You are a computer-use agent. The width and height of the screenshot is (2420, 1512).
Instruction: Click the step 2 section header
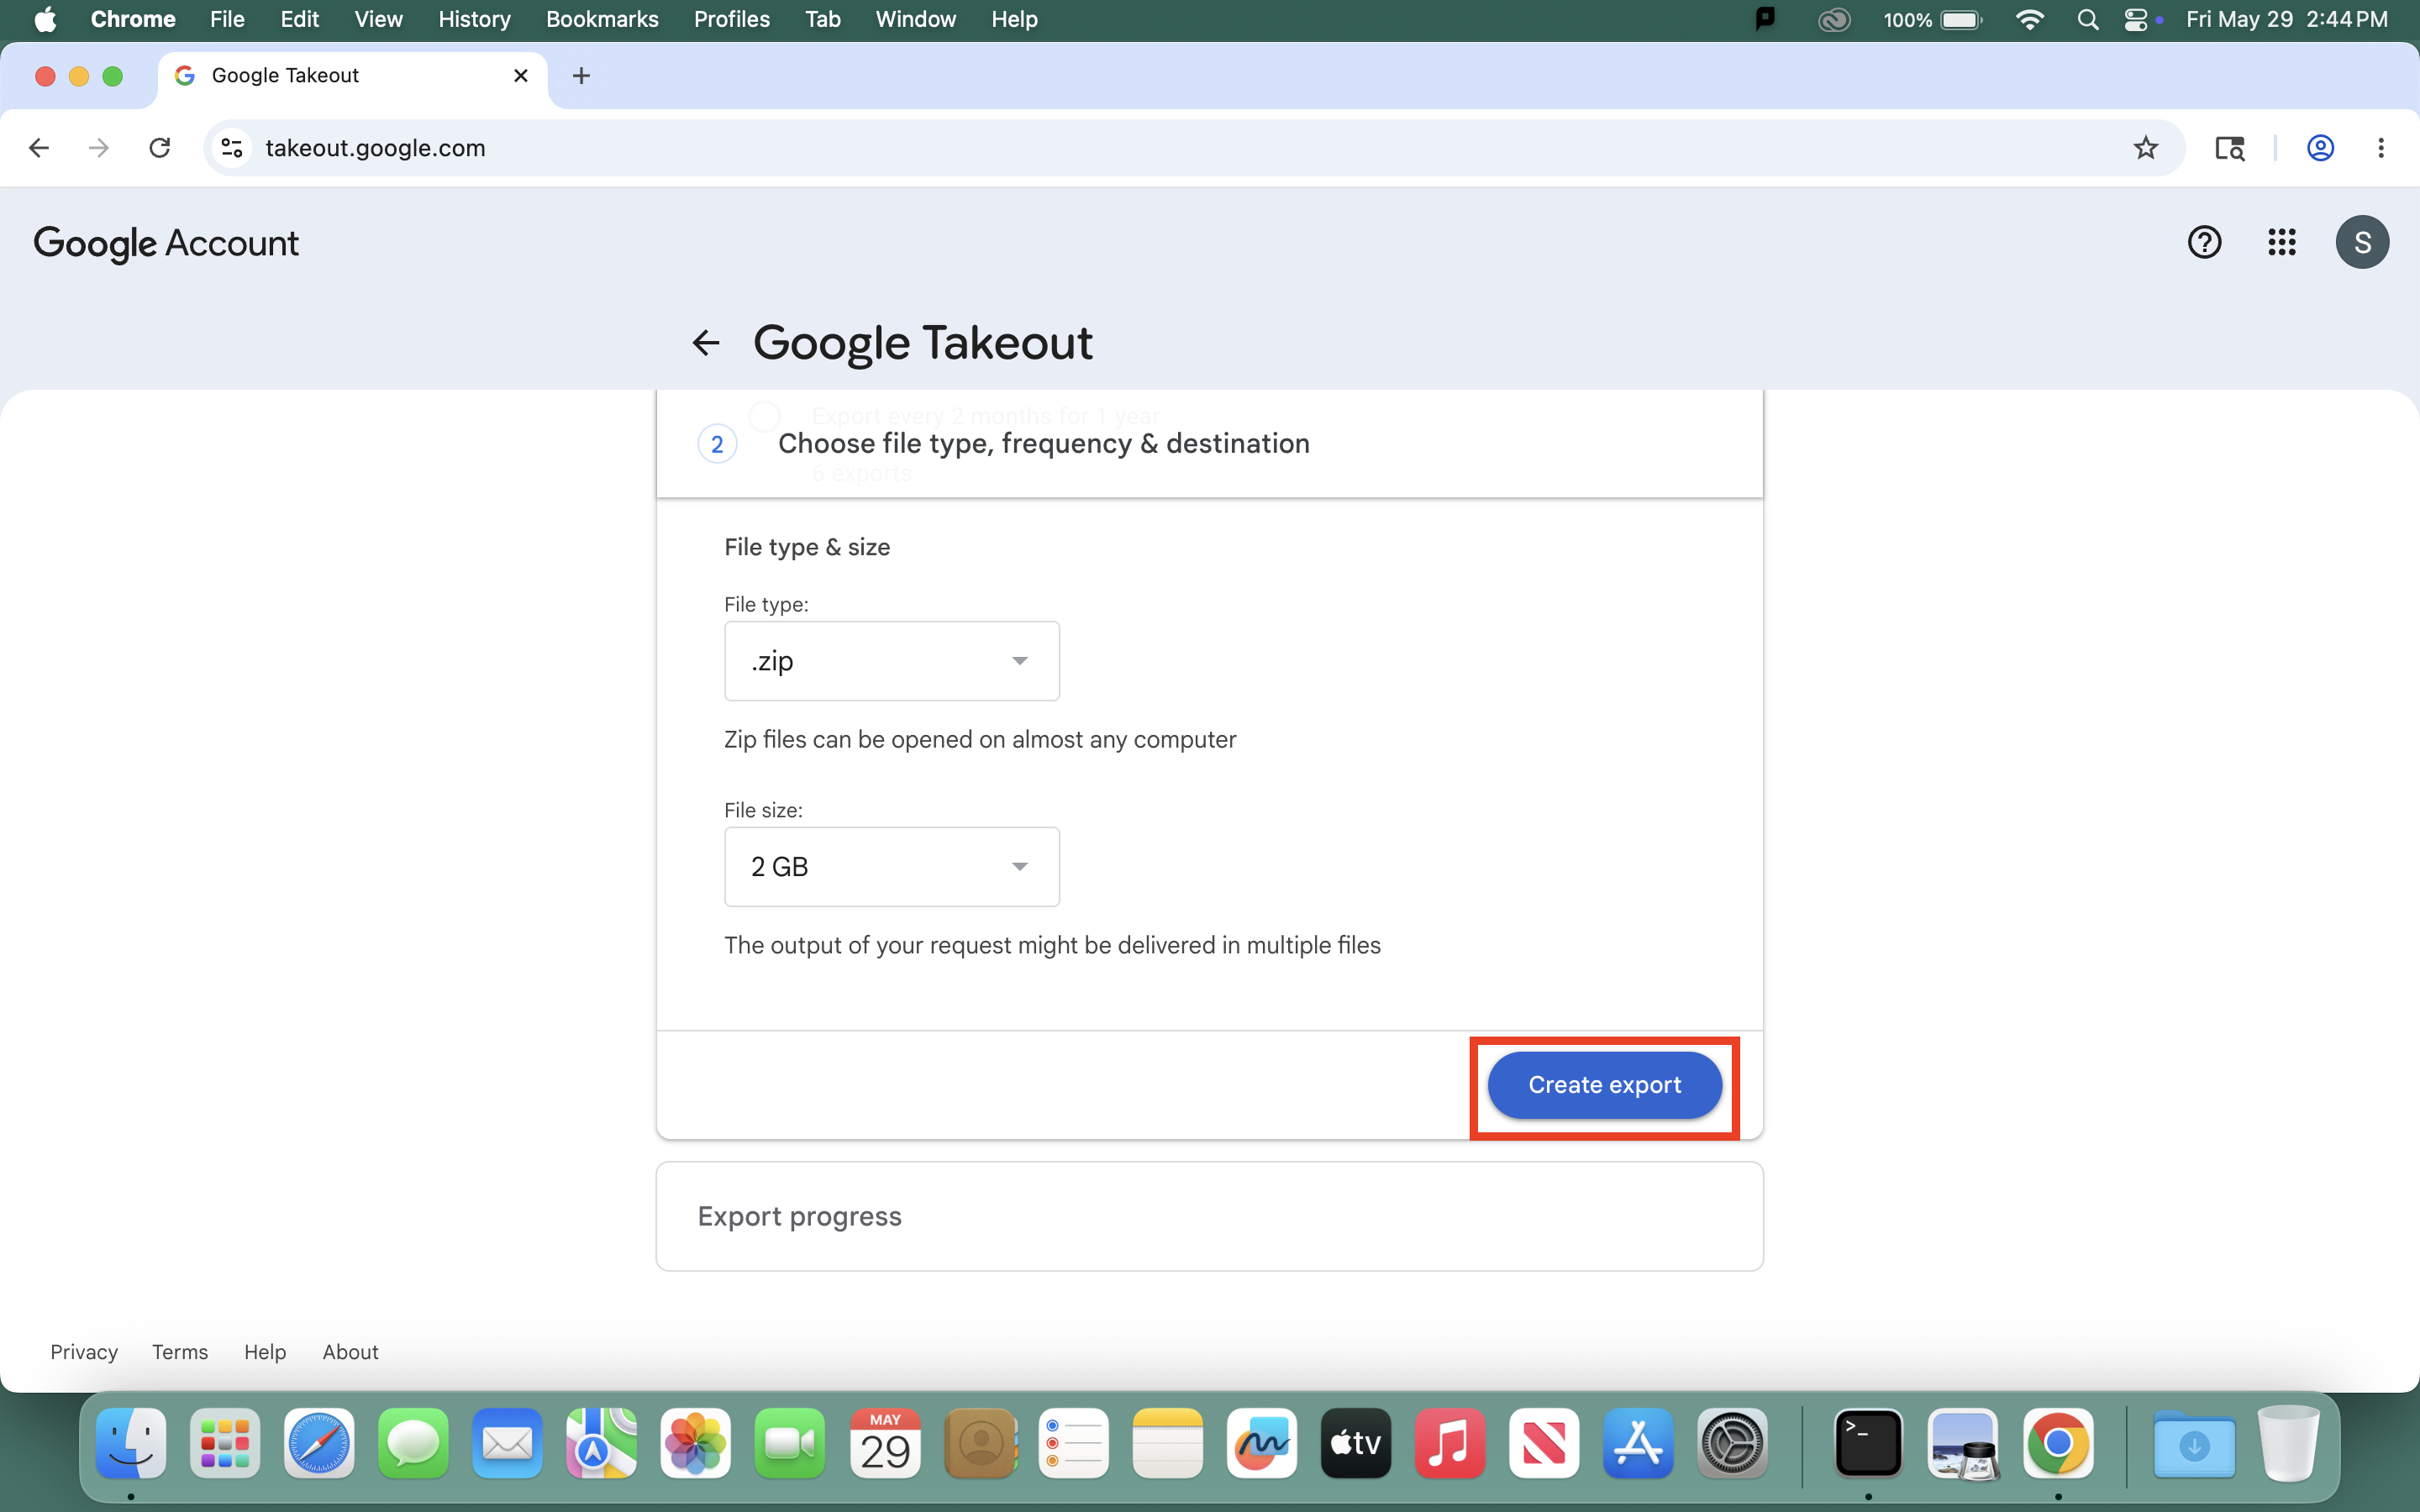click(x=1209, y=444)
